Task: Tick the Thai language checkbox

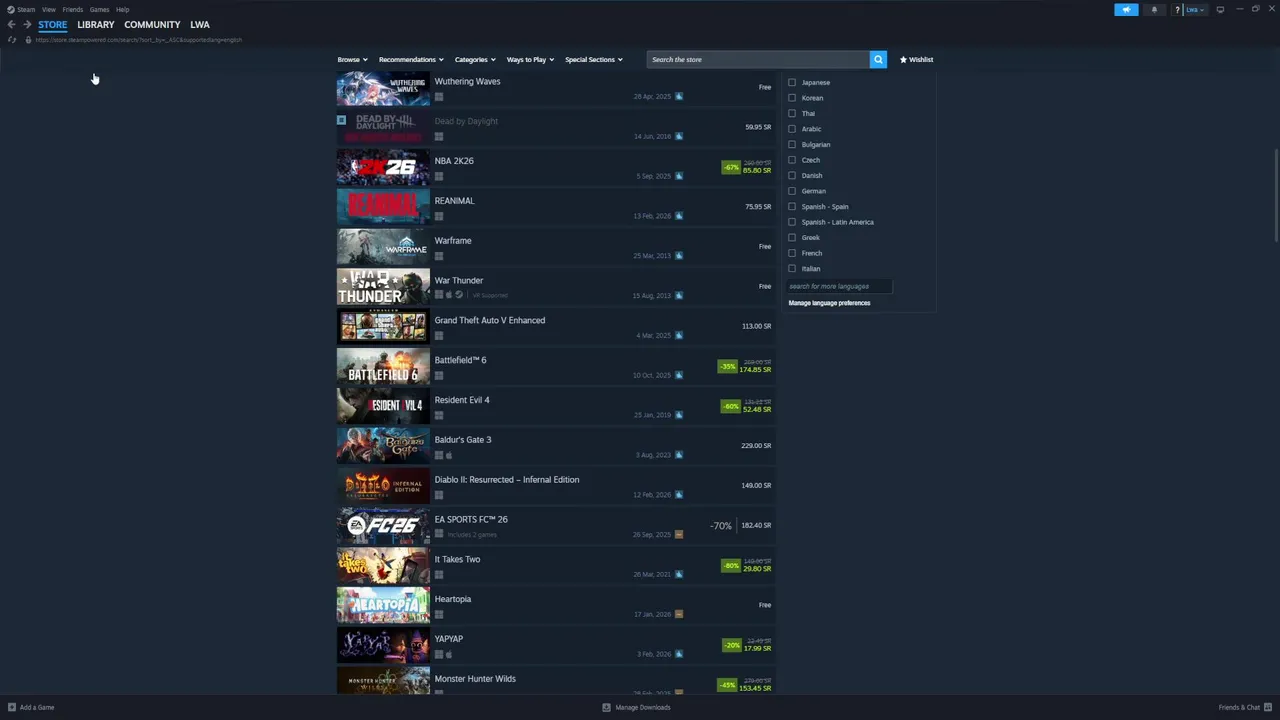Action: tap(792, 113)
